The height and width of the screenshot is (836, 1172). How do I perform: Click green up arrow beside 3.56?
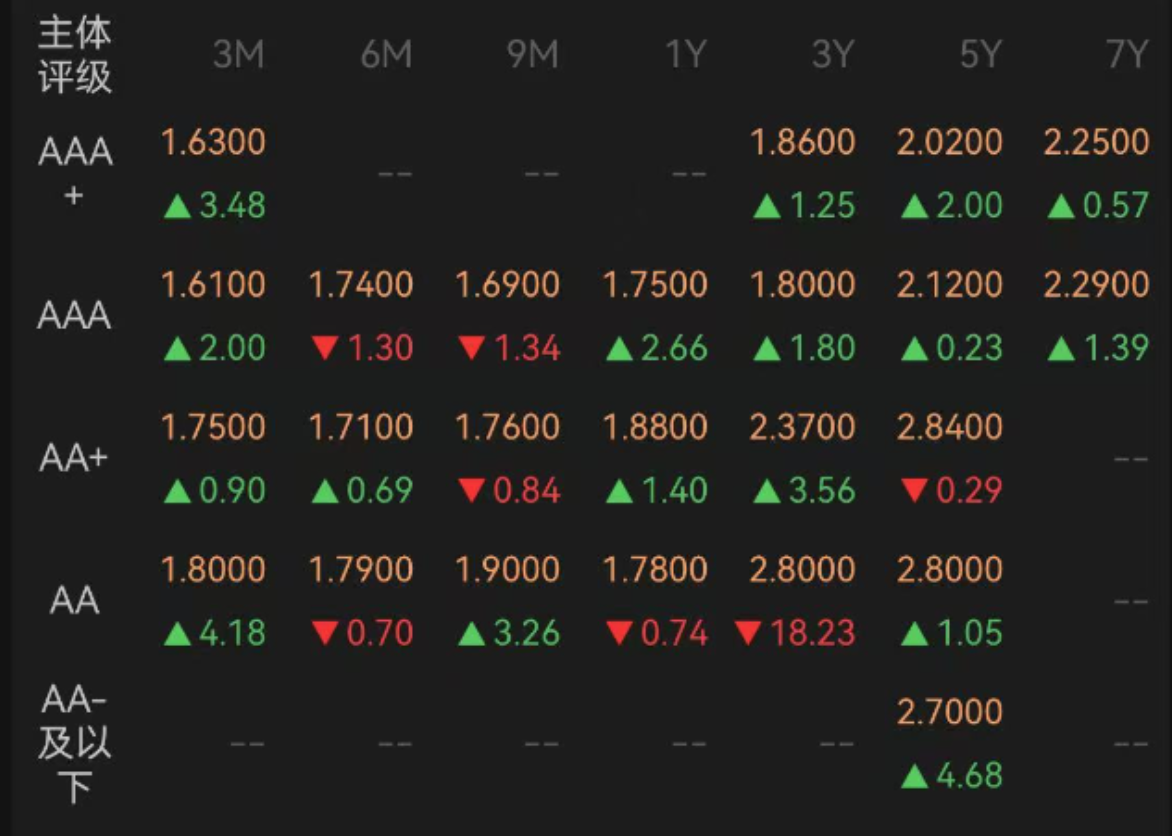(x=767, y=492)
